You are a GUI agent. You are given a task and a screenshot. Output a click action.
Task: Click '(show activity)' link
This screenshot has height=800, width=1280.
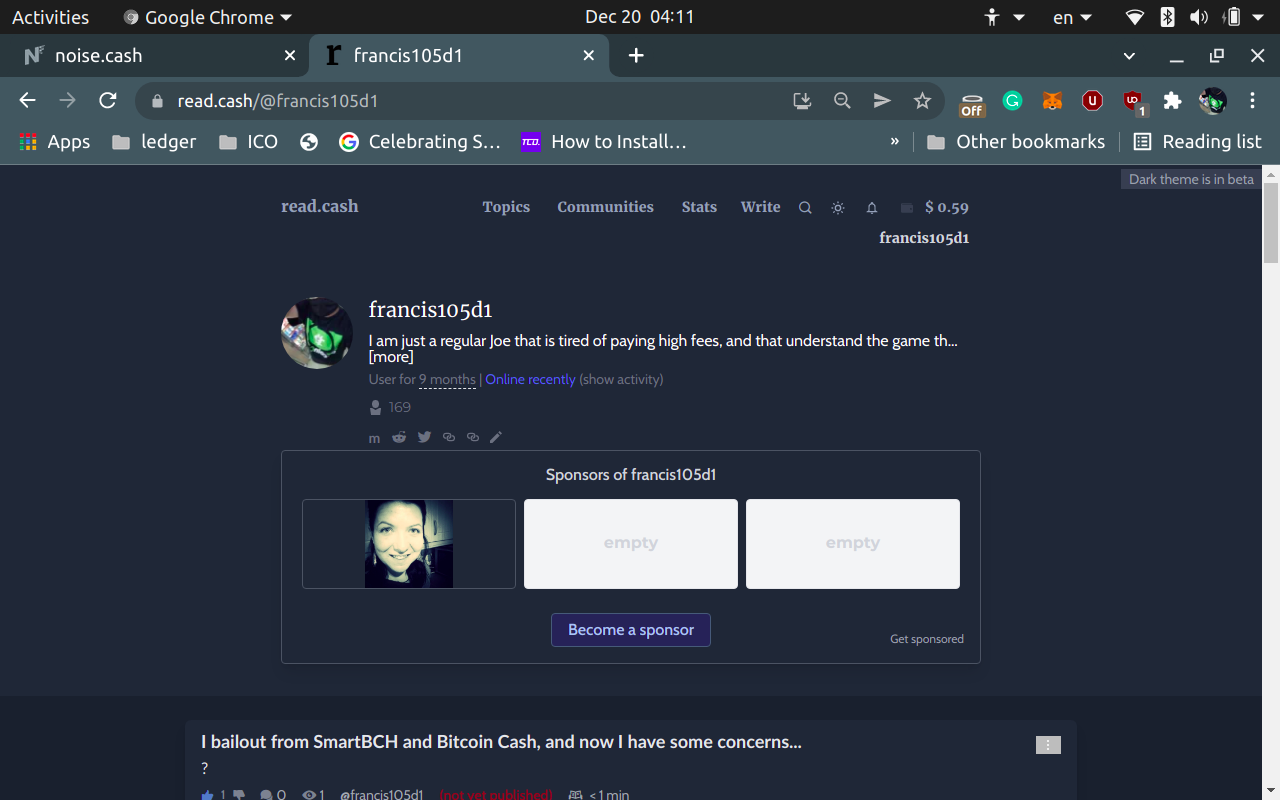621,380
